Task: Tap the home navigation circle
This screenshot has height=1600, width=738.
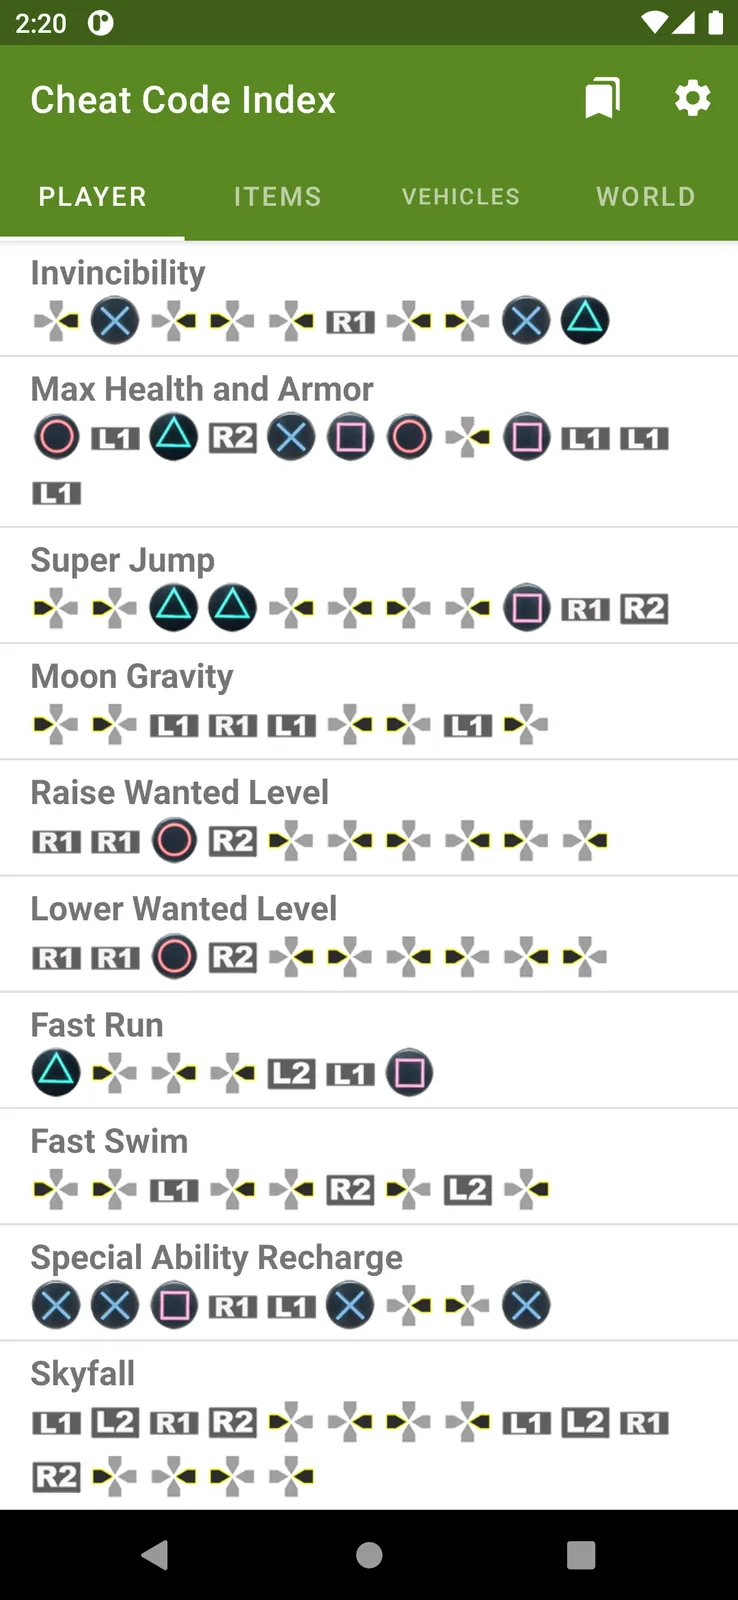Action: 369,1555
